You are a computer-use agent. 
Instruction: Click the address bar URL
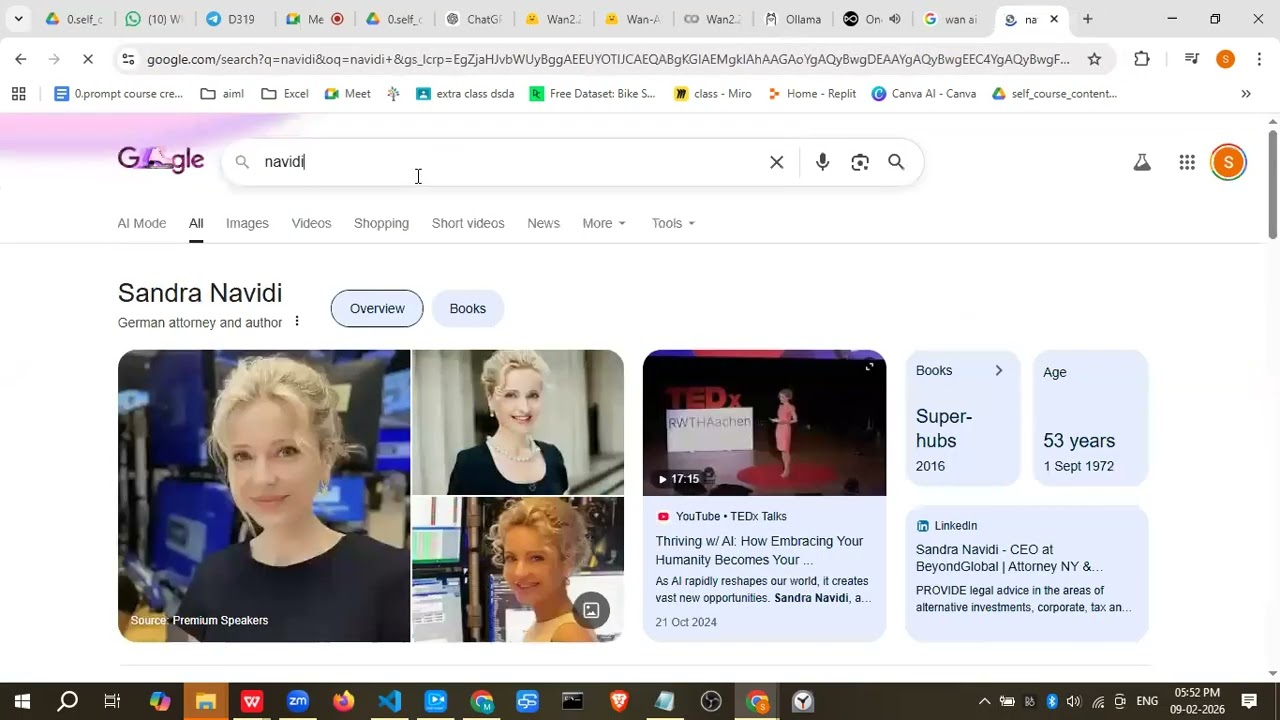(x=608, y=59)
